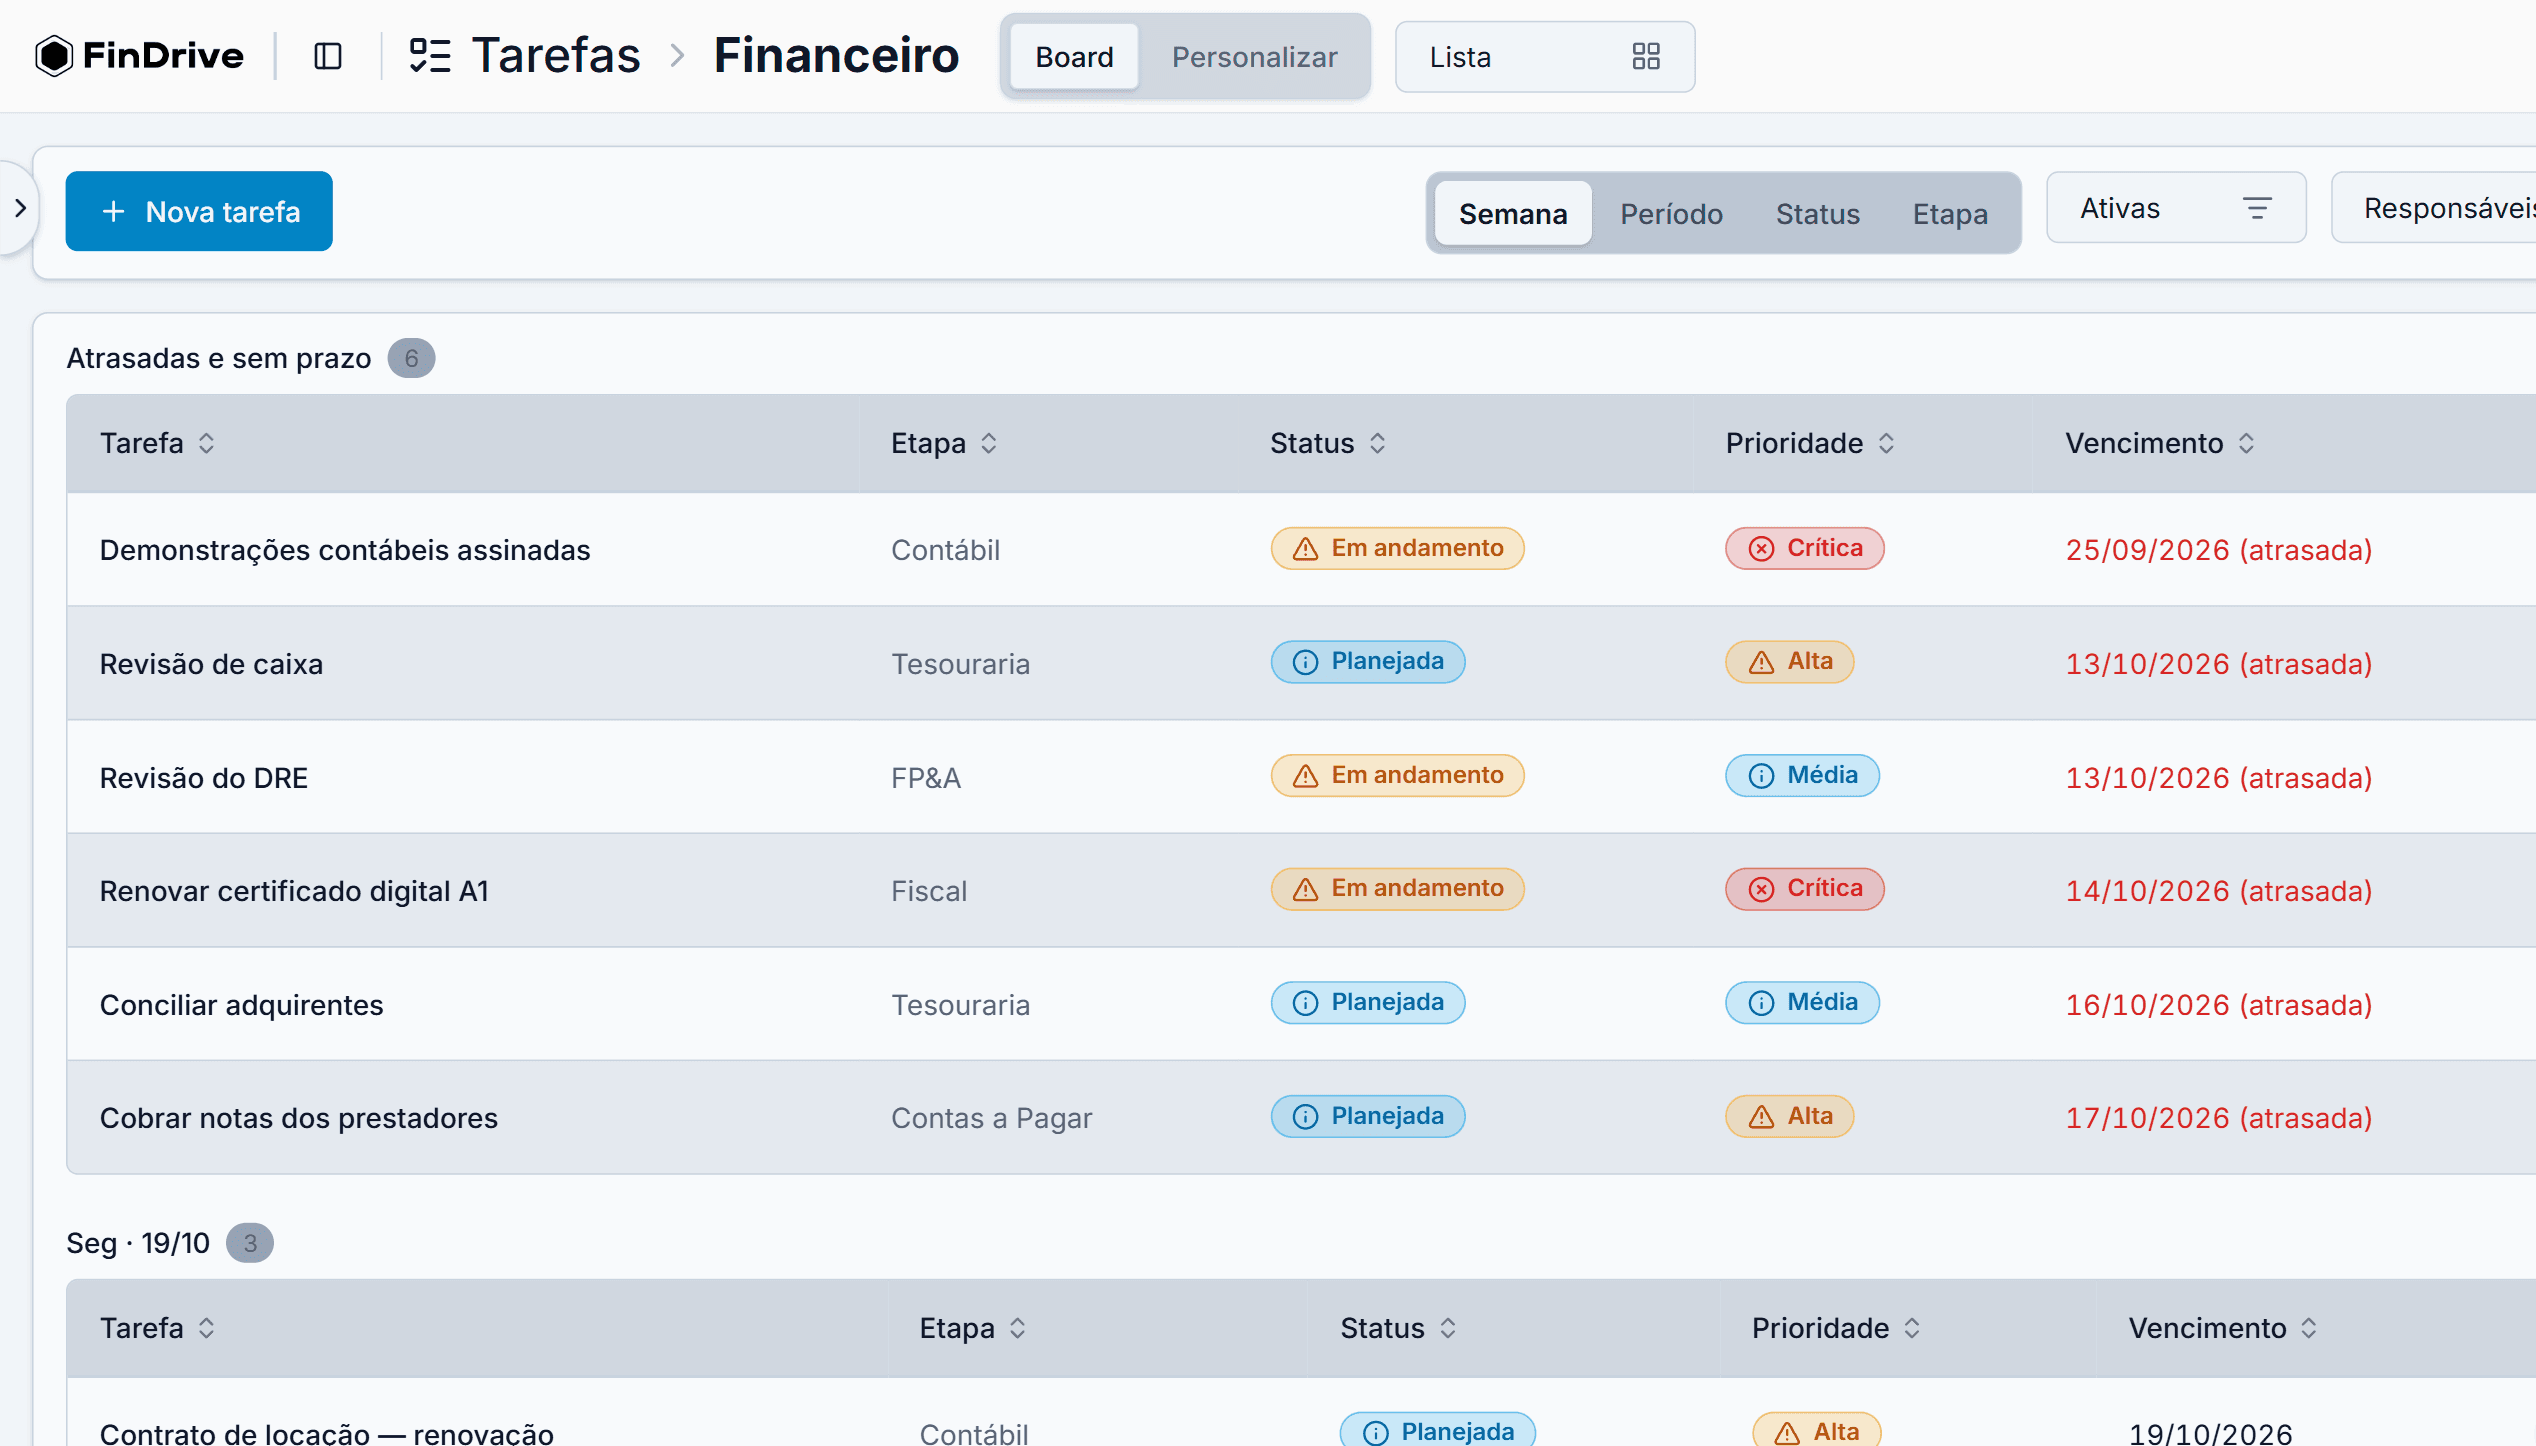
Task: Click the Atrasadas e sem prazo count badge
Action: [x=411, y=358]
